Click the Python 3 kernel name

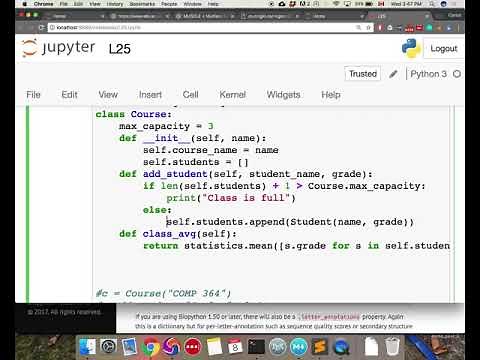pyautogui.click(x=428, y=74)
